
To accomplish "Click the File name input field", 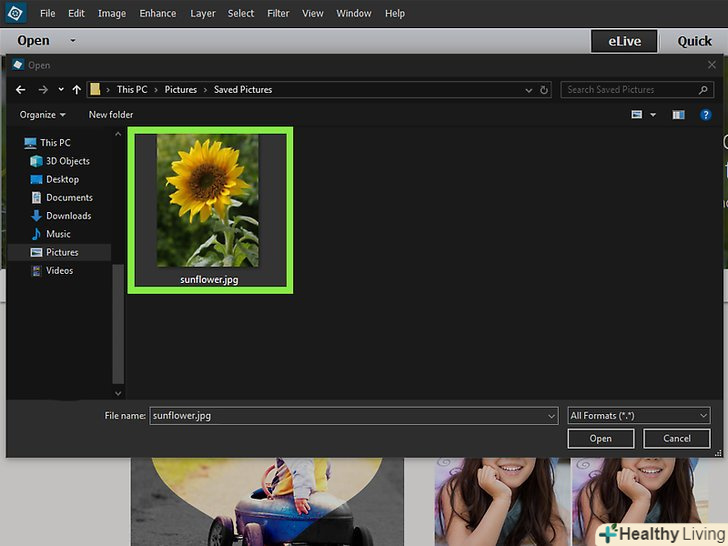I will pos(350,415).
